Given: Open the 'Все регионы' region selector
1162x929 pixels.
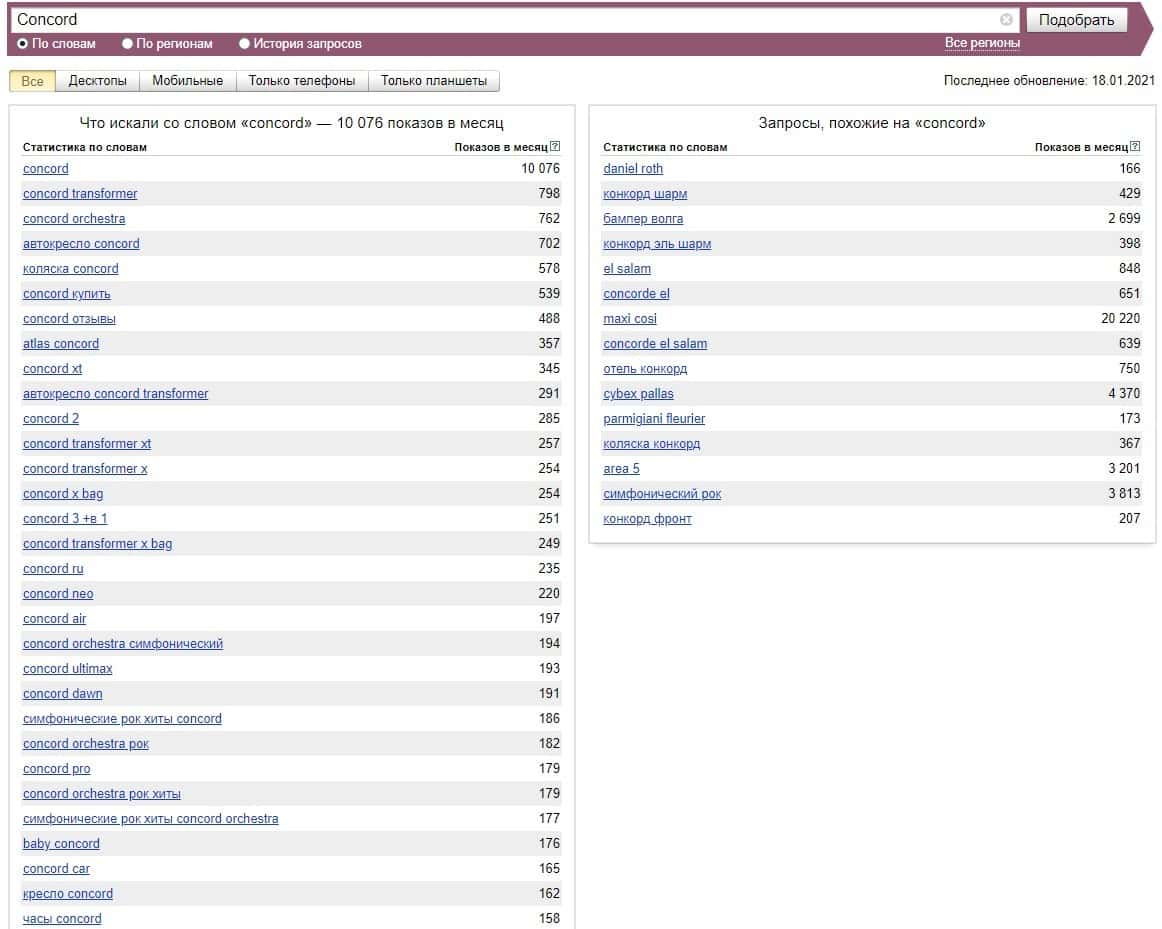Looking at the screenshot, I should (982, 43).
